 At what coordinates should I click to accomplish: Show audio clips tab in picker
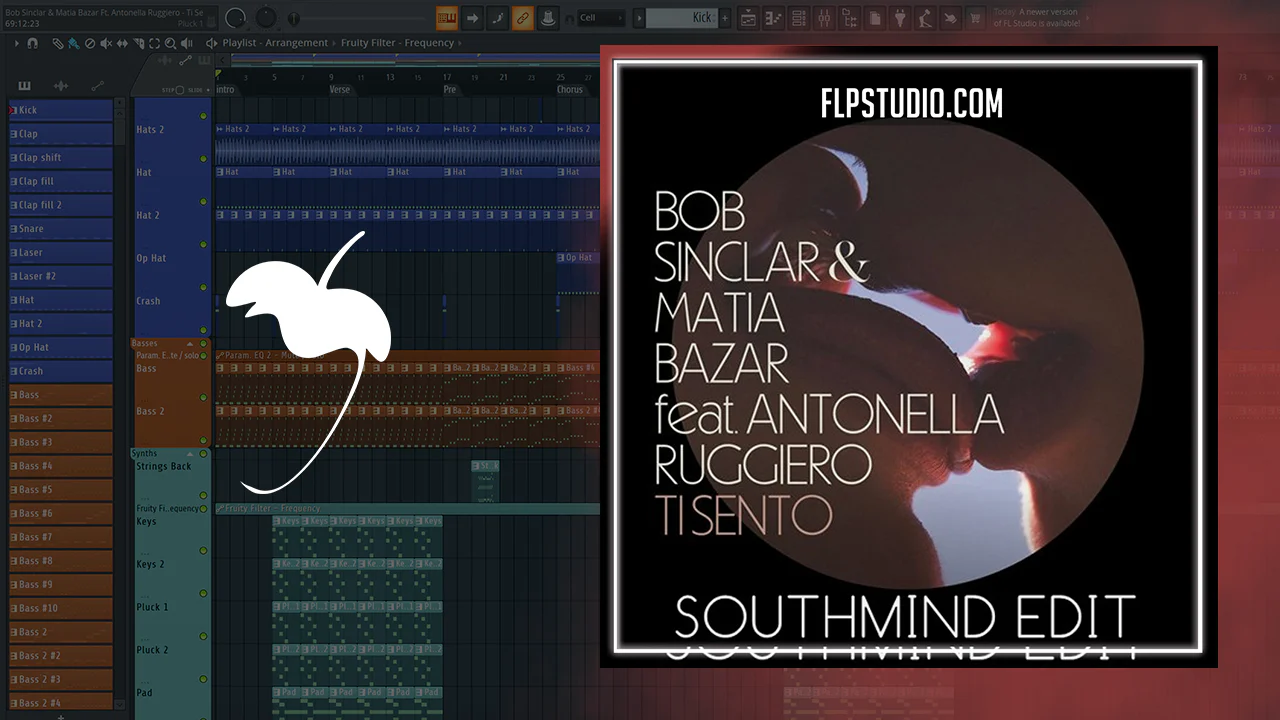[61, 86]
